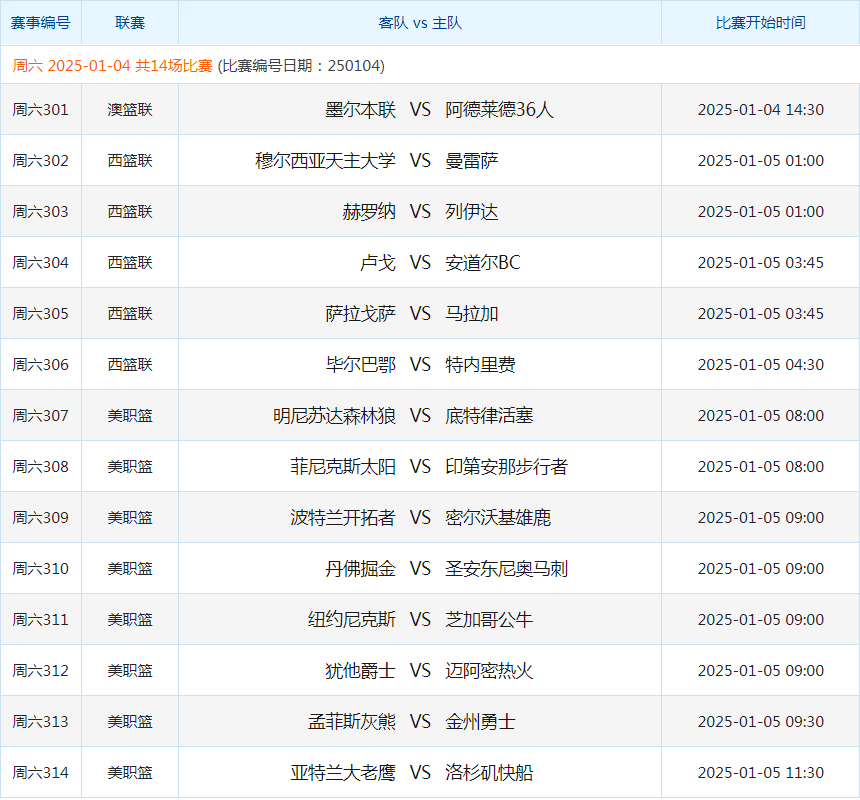Click team name 明尼苏达森林狼
The image size is (860, 800).
click(334, 416)
